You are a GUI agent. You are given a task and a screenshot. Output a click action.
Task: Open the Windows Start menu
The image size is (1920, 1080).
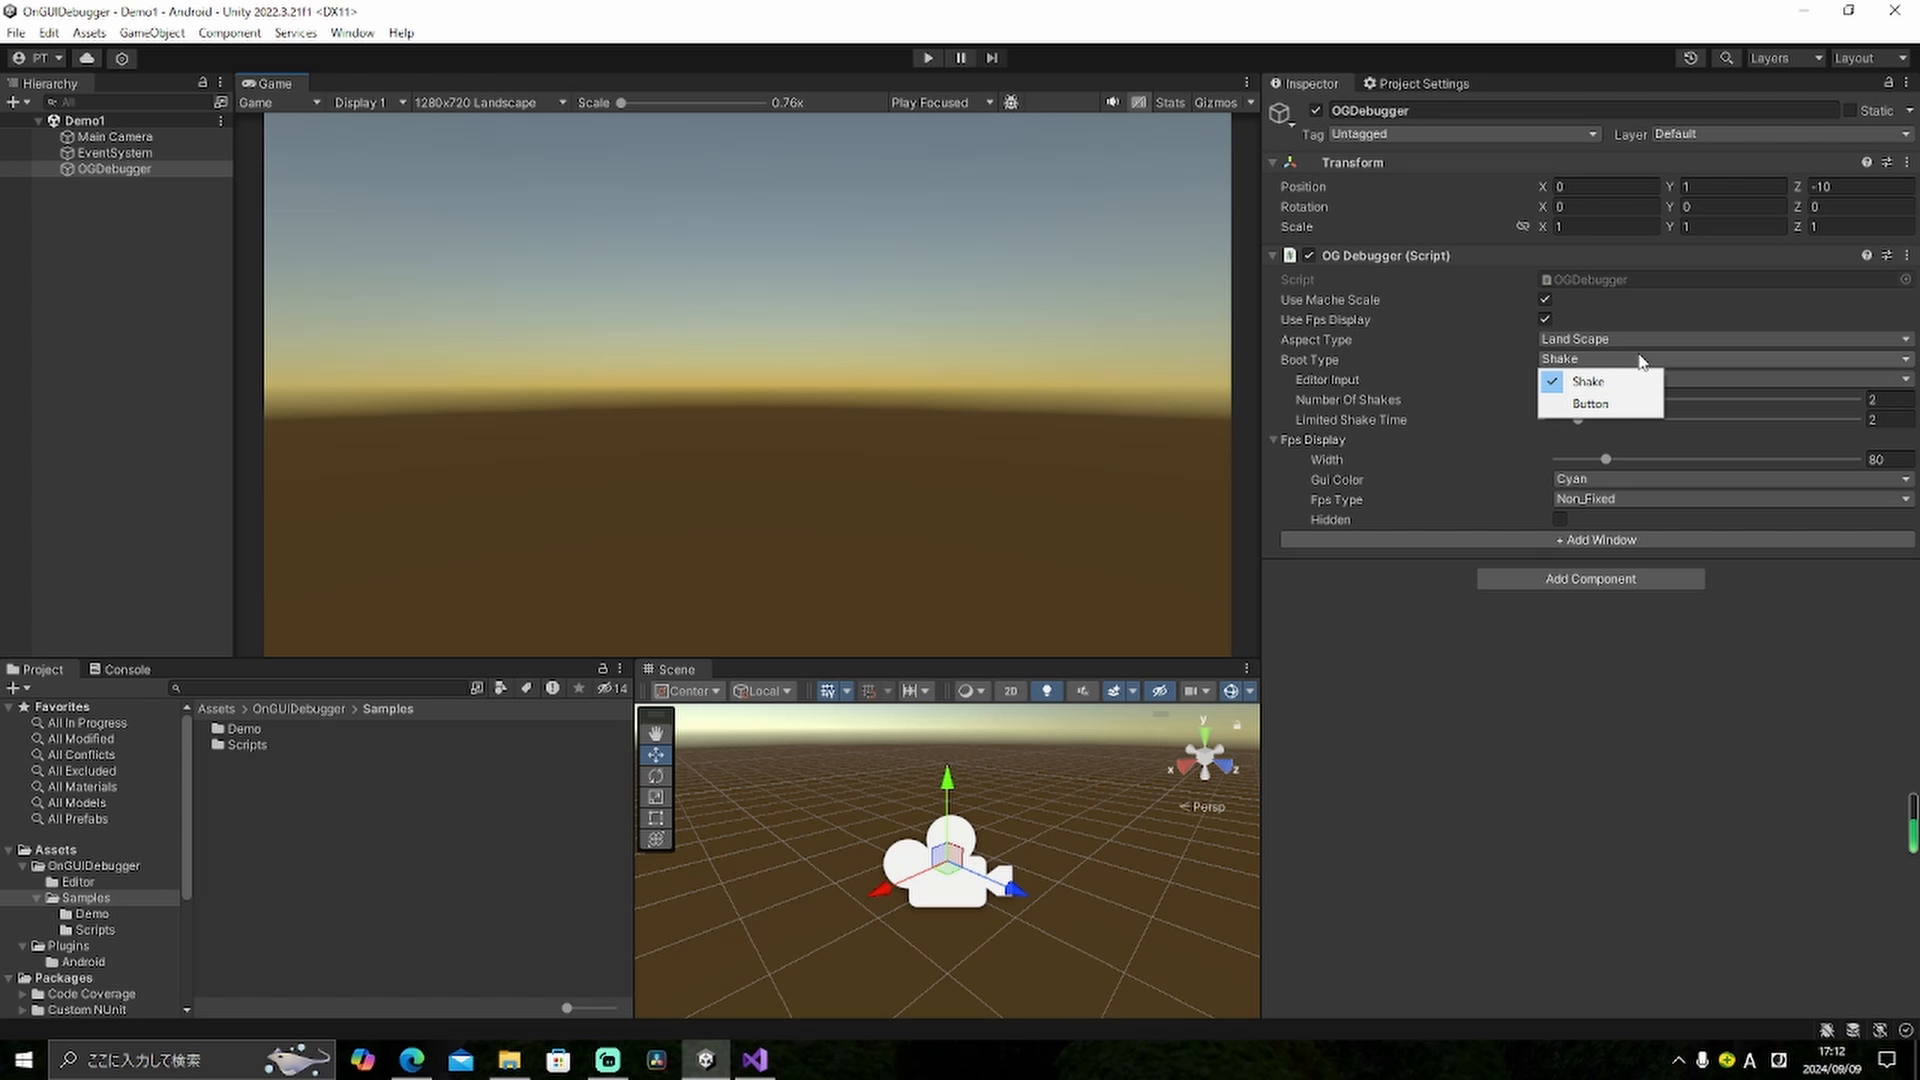point(24,1059)
